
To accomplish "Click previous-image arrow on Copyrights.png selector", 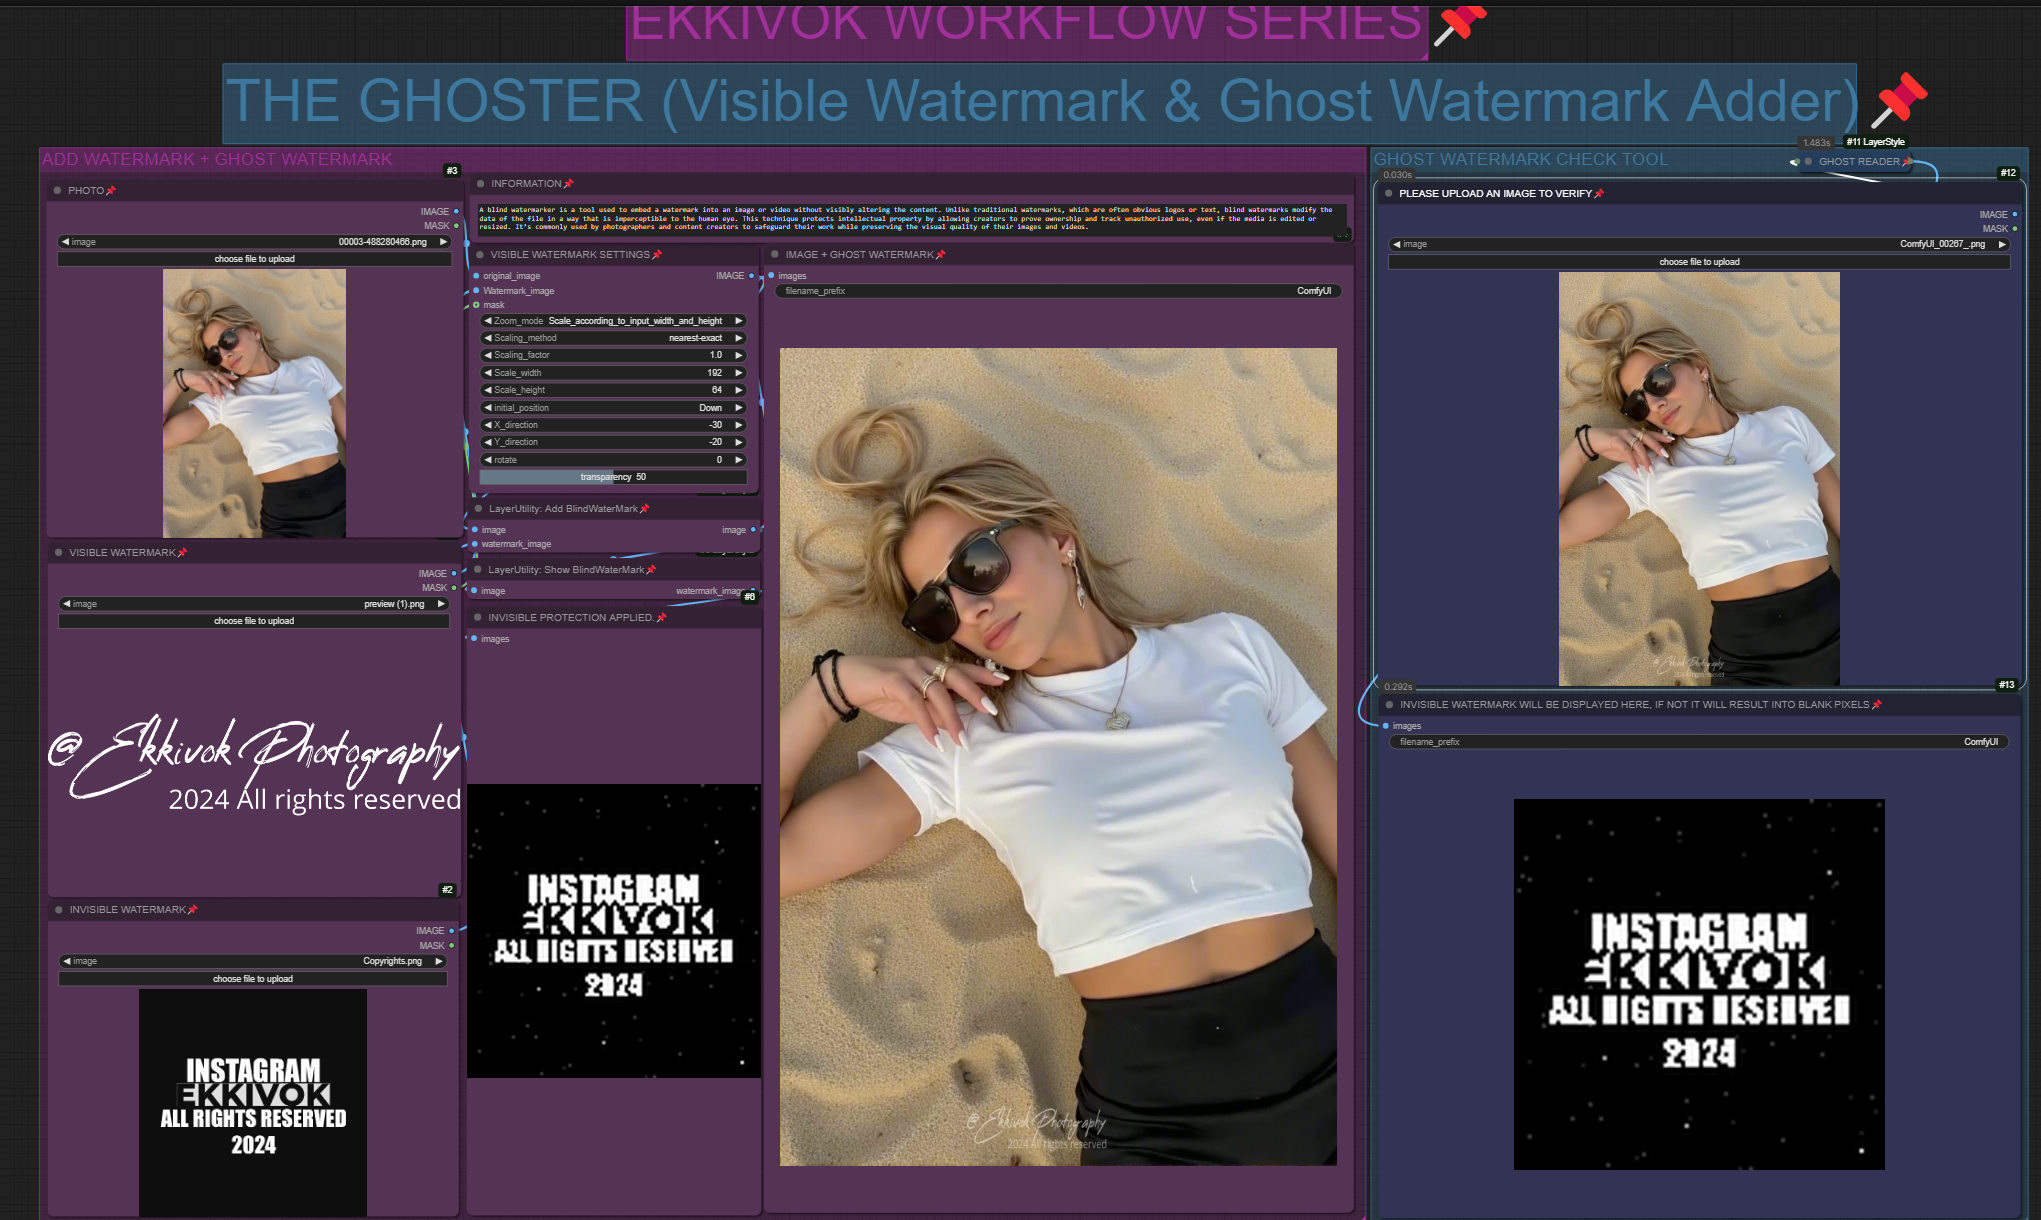I will pyautogui.click(x=67, y=961).
